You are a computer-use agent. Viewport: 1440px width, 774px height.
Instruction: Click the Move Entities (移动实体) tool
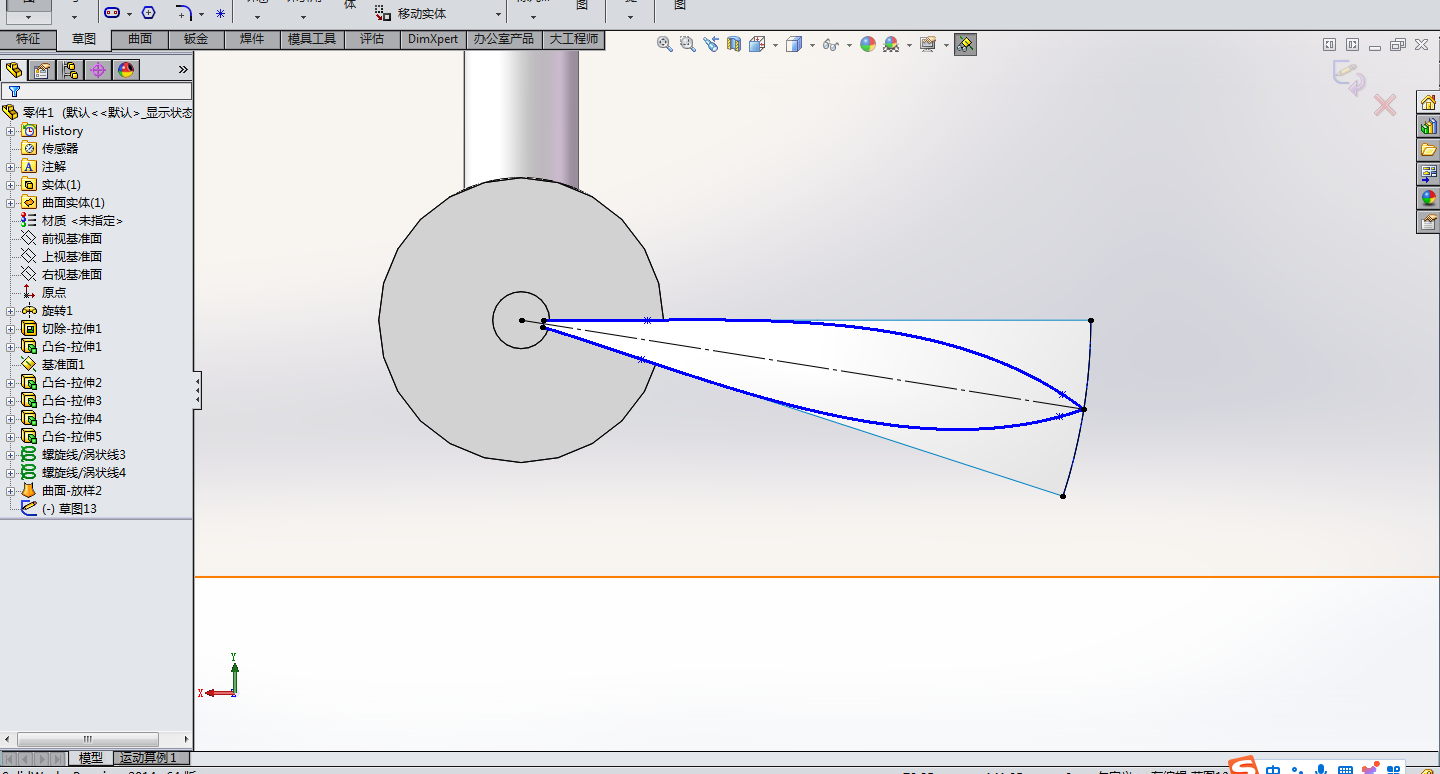click(410, 14)
